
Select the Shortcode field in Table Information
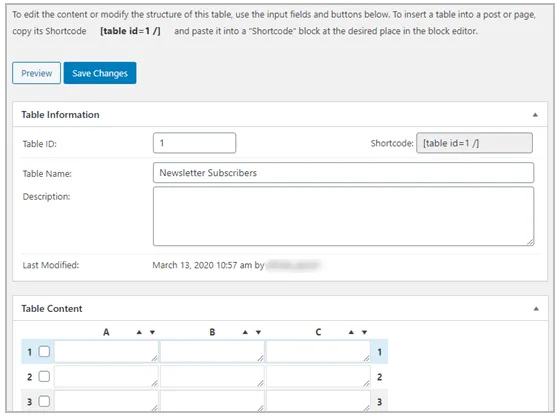(x=474, y=143)
